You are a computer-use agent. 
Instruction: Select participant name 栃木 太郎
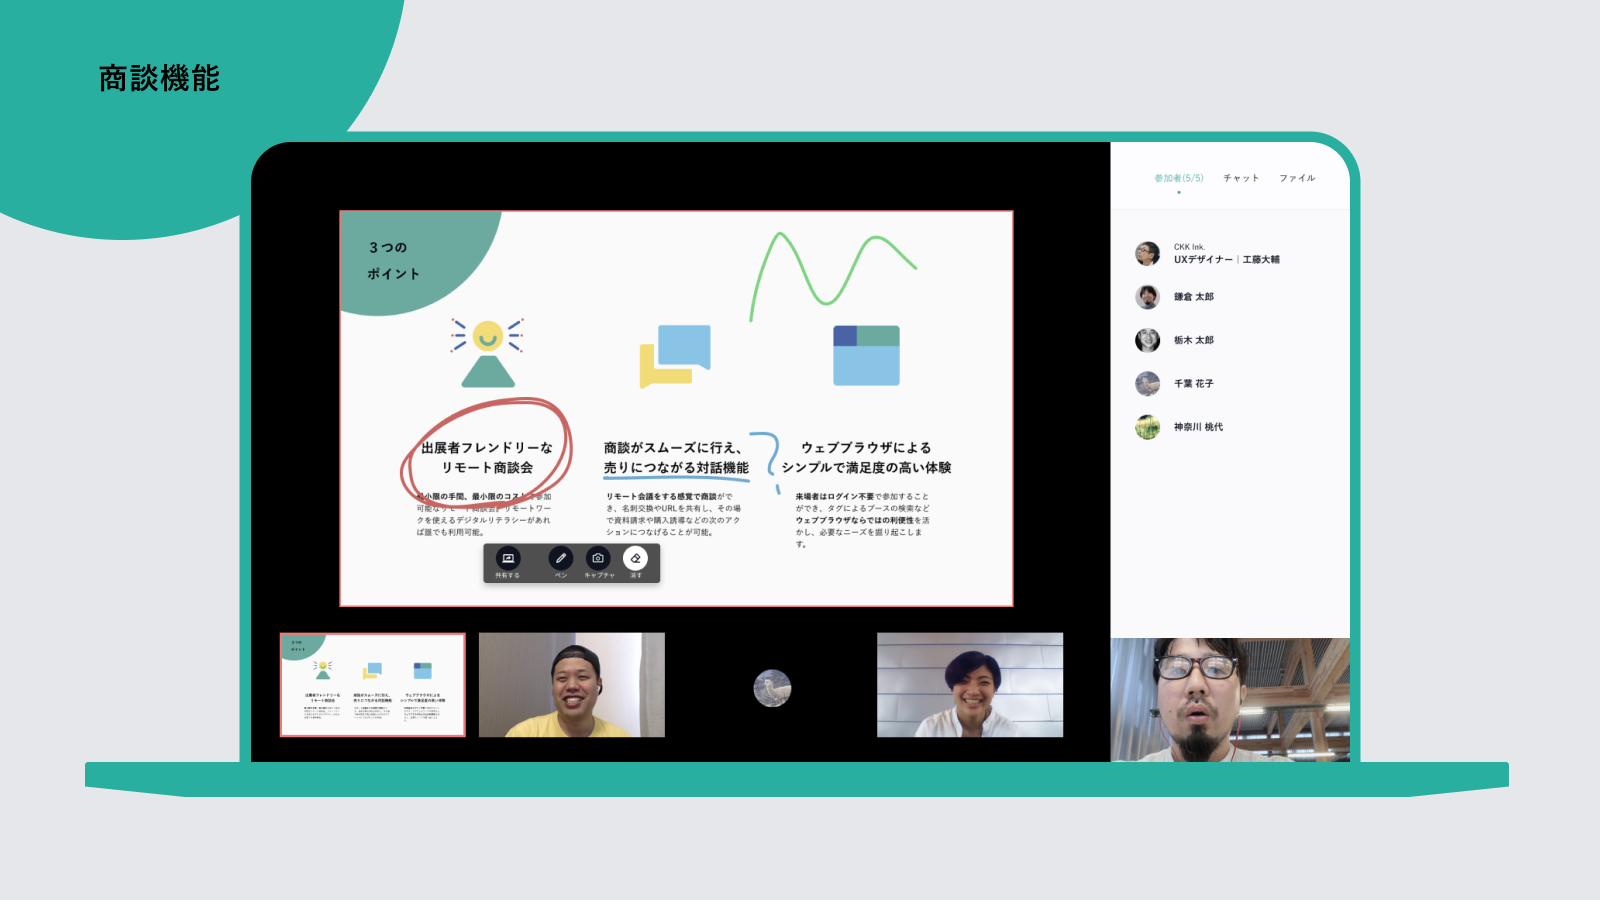(x=1194, y=340)
